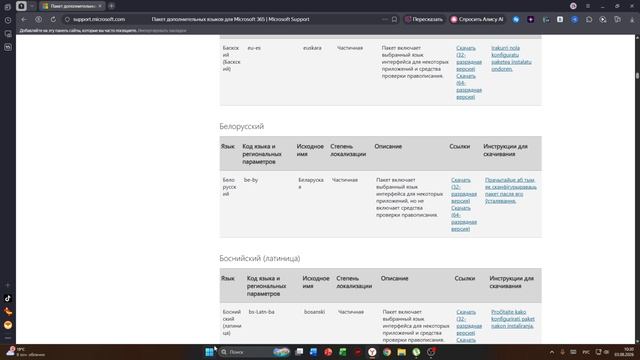Open the Windows Start button
The image size is (640, 360).
click(x=209, y=352)
